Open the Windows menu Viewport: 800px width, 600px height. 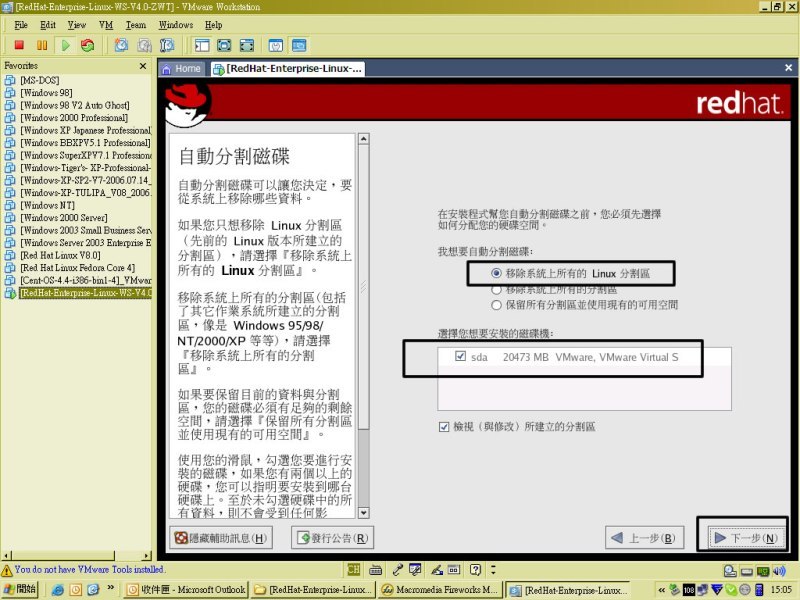[x=176, y=25]
